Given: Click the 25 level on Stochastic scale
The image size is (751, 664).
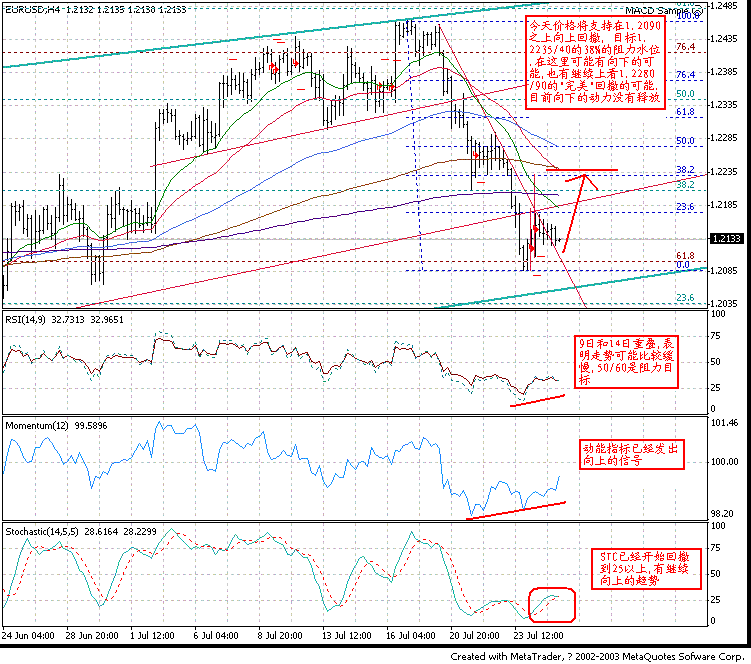Looking at the screenshot, I should [715, 600].
